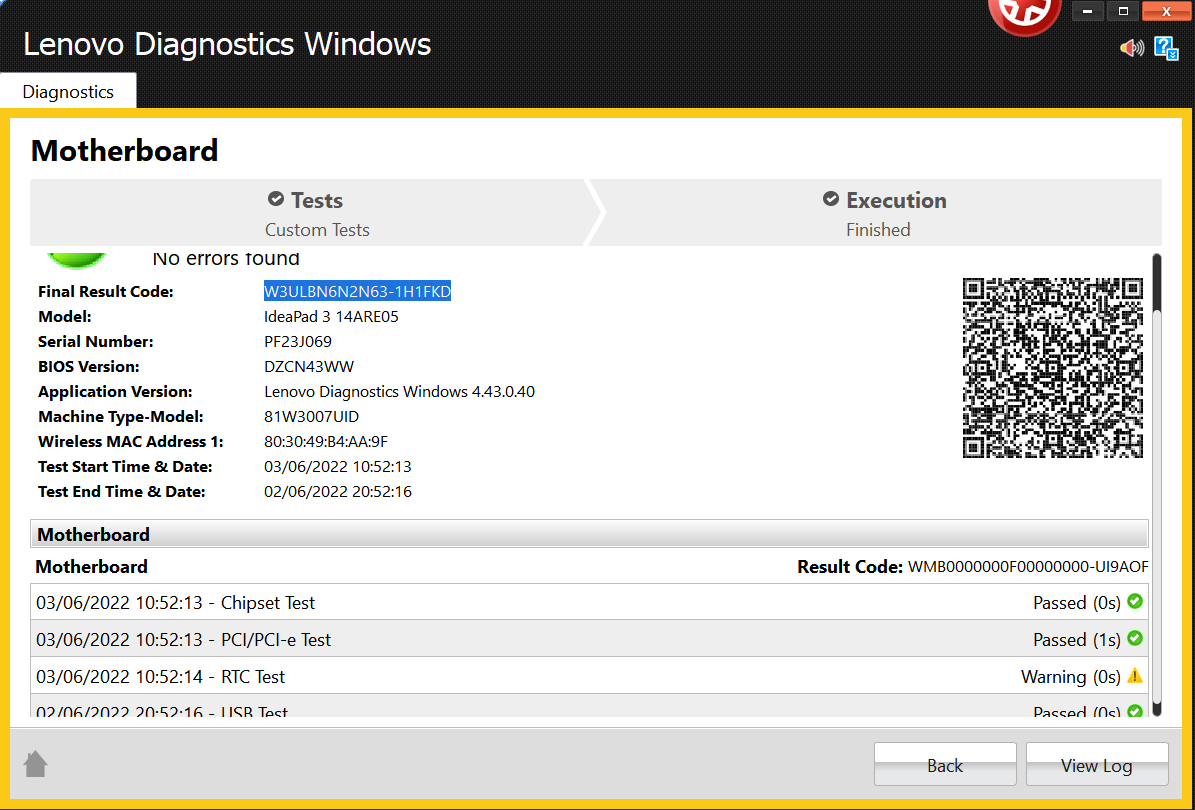The image size is (1195, 810).
Task: Click the vertical scrollbar of results
Action: 1156,485
